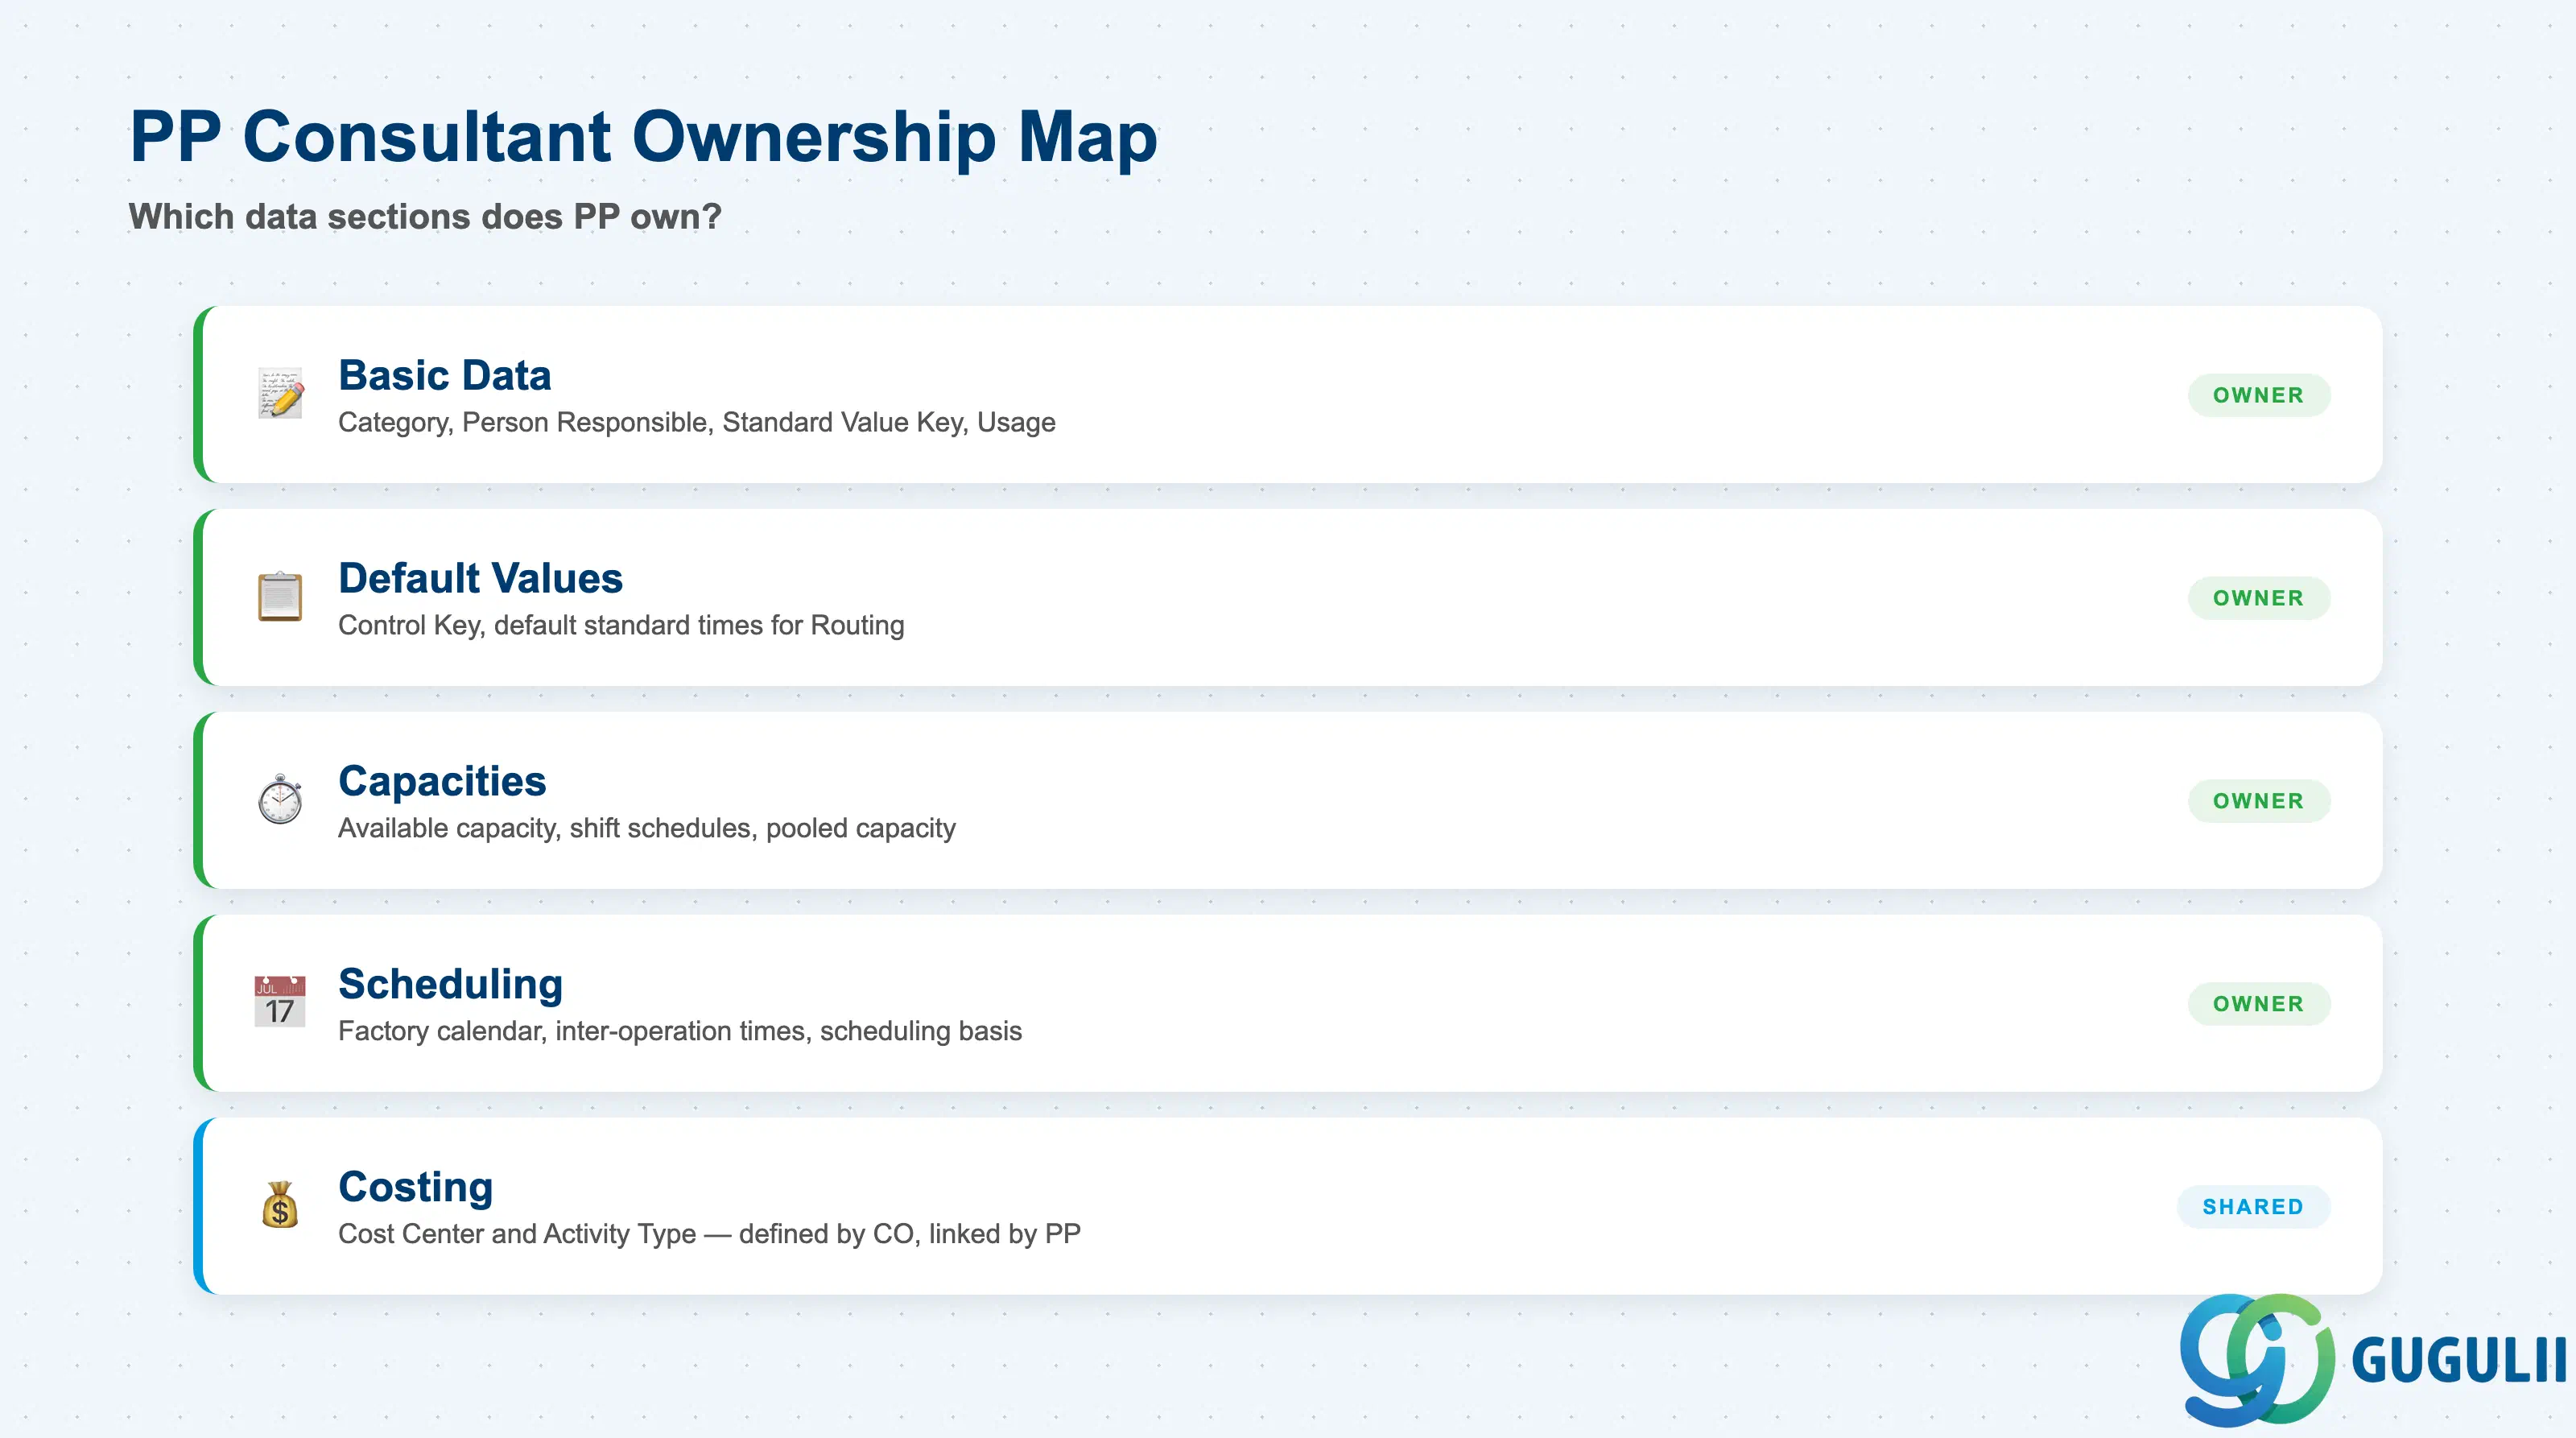Click the memo pencil icon beside Basic Data

[x=280, y=393]
